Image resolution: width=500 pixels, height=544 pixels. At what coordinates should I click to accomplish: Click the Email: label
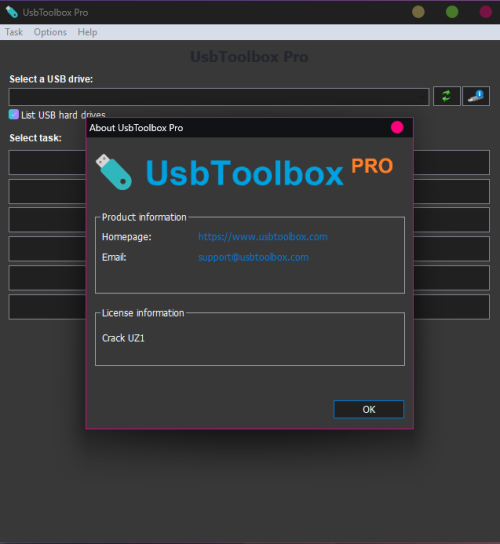click(114, 257)
